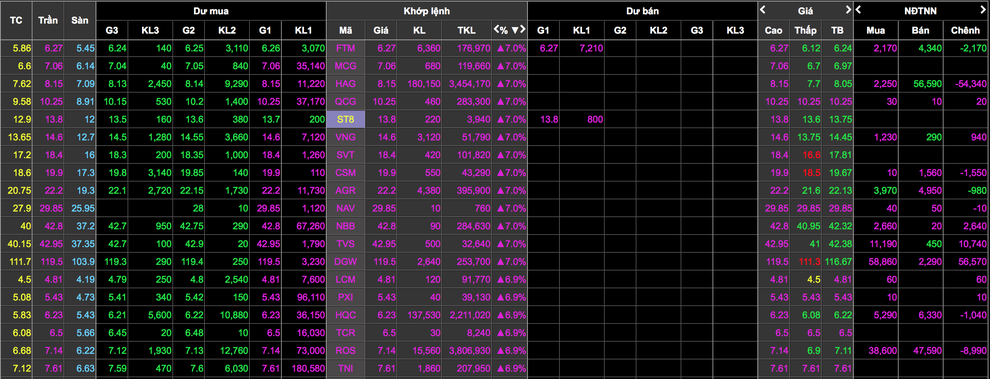
Task: Select the HAG stock symbol
Action: tap(345, 83)
